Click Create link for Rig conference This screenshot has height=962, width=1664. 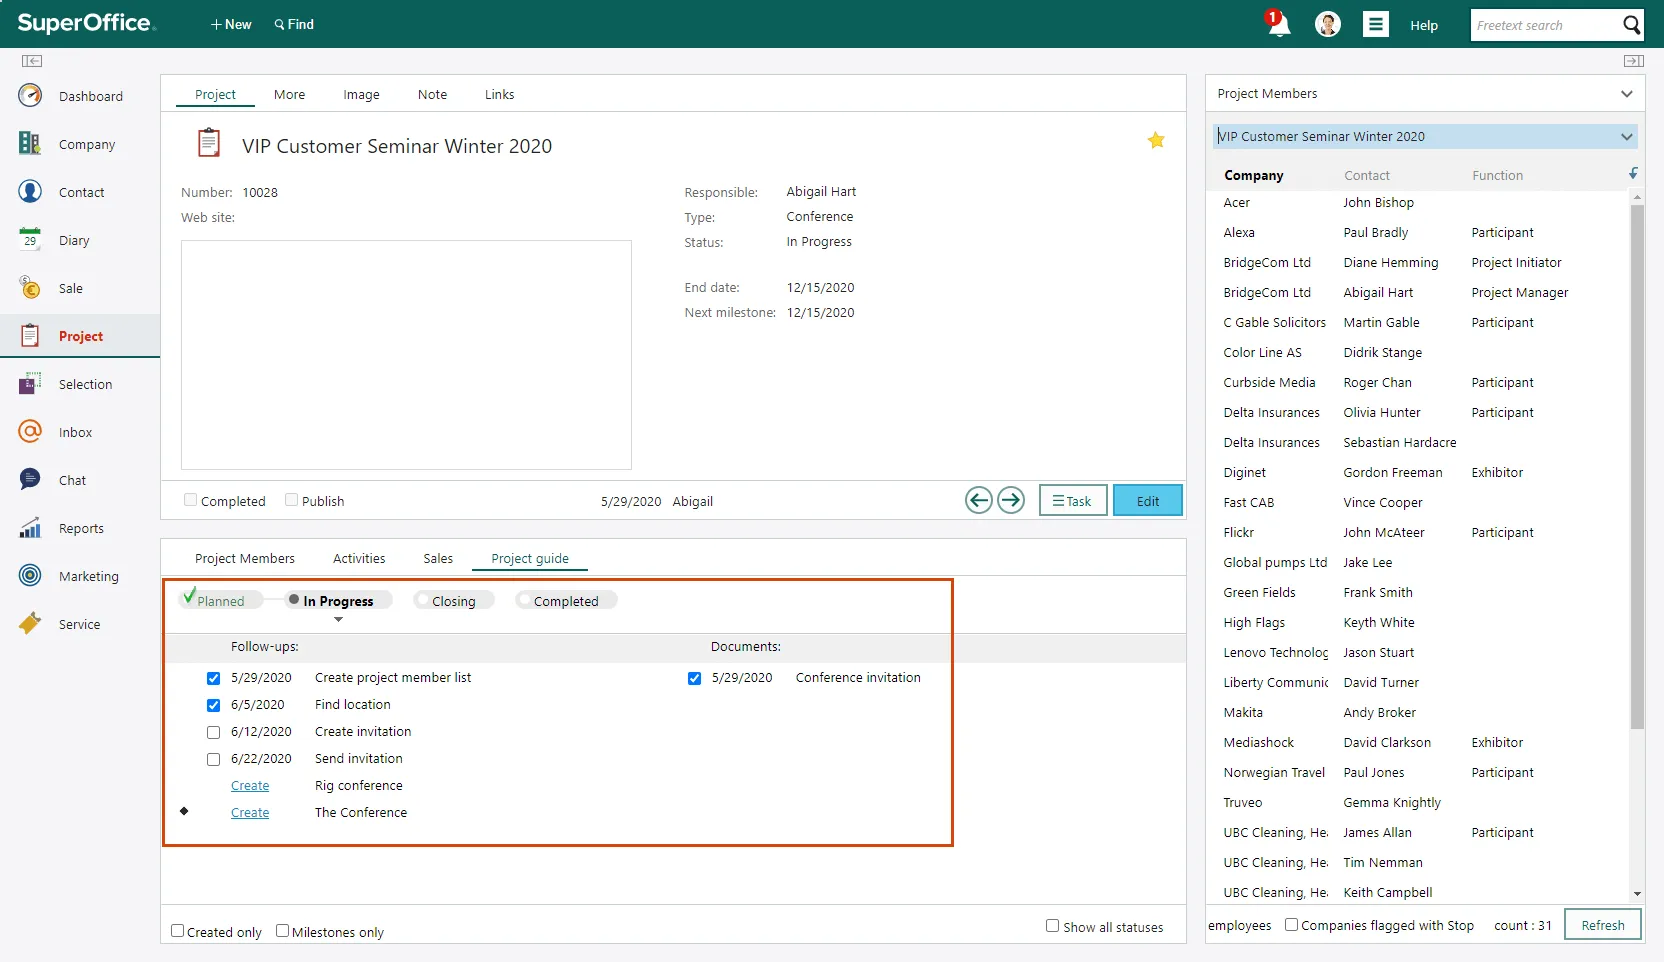250,786
